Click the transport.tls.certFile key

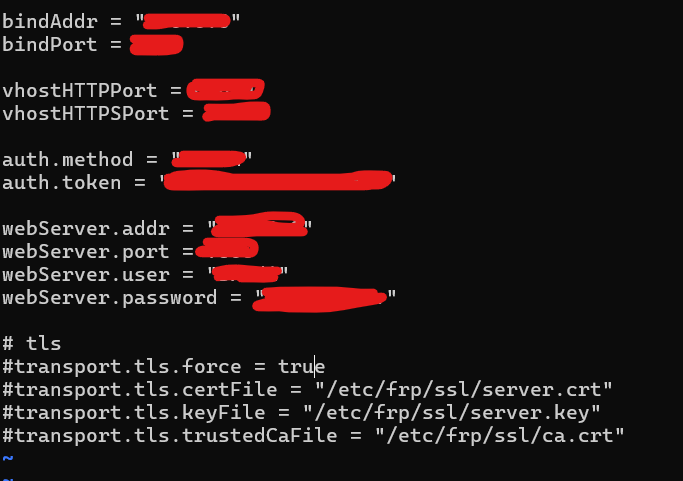[140, 390]
